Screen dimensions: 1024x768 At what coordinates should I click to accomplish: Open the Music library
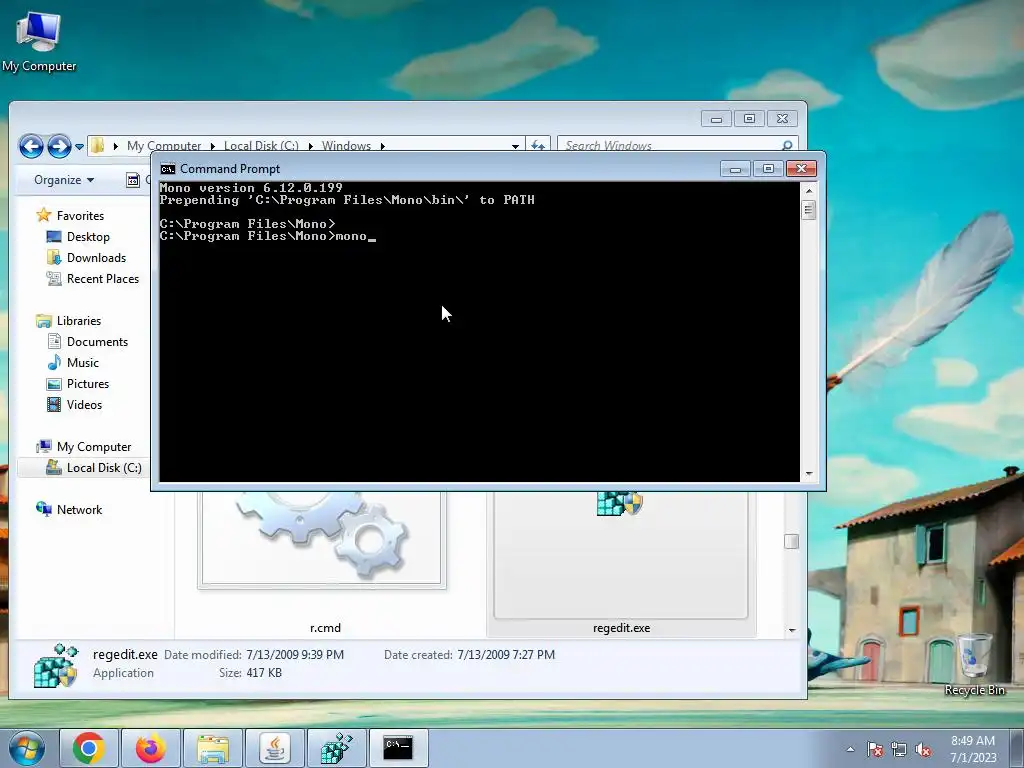73,362
